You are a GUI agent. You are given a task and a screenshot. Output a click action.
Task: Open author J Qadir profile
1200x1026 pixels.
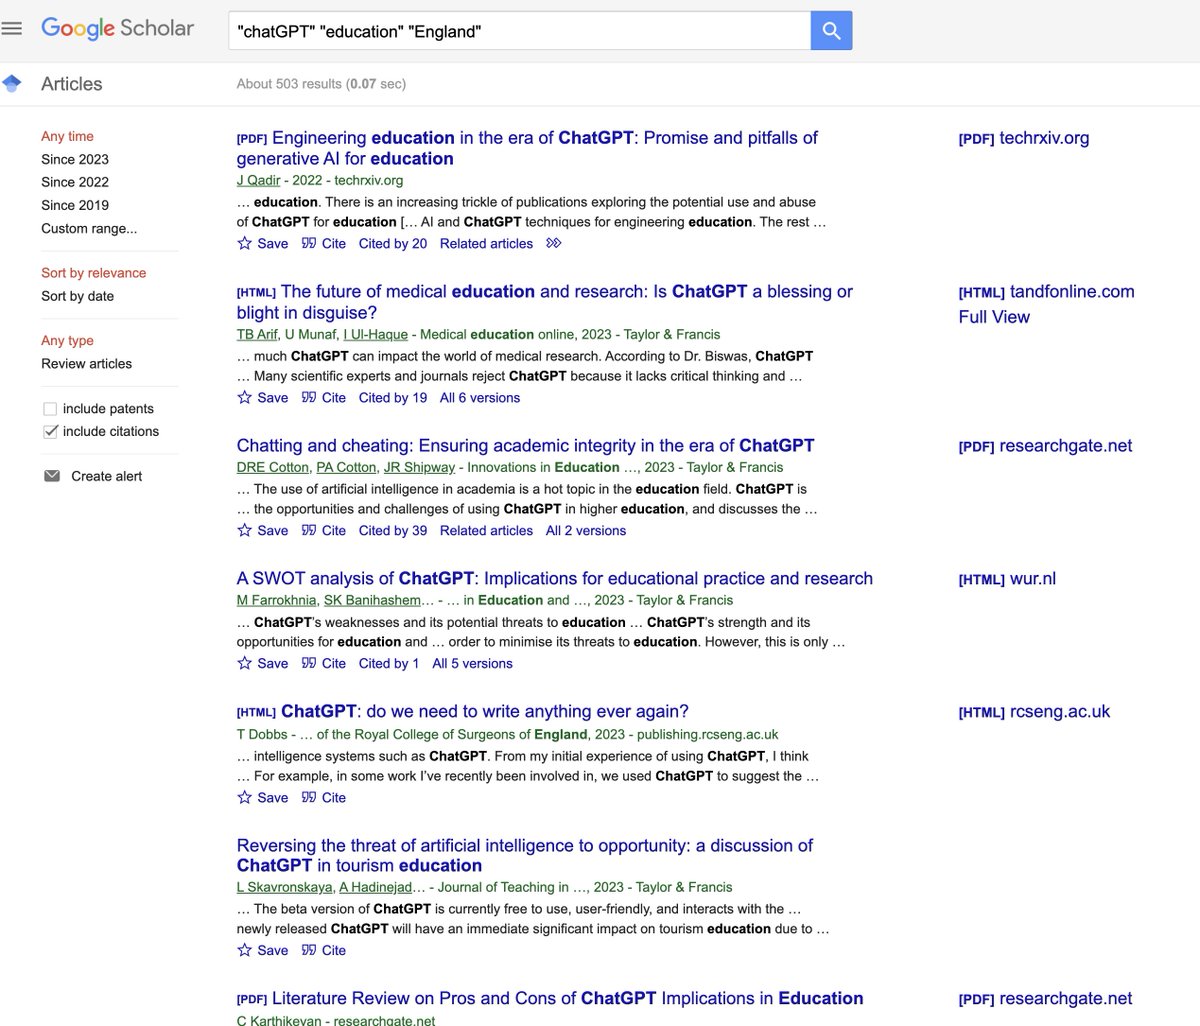point(258,180)
